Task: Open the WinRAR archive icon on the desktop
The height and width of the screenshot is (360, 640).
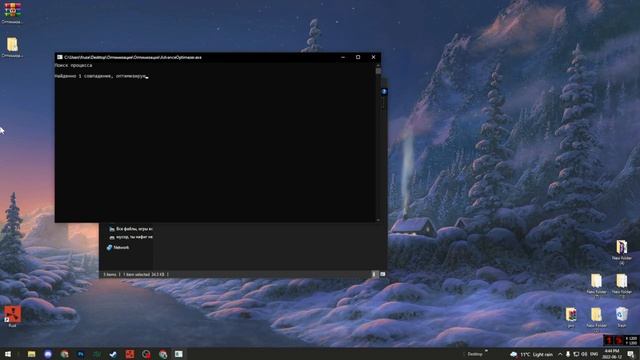Action: click(12, 10)
